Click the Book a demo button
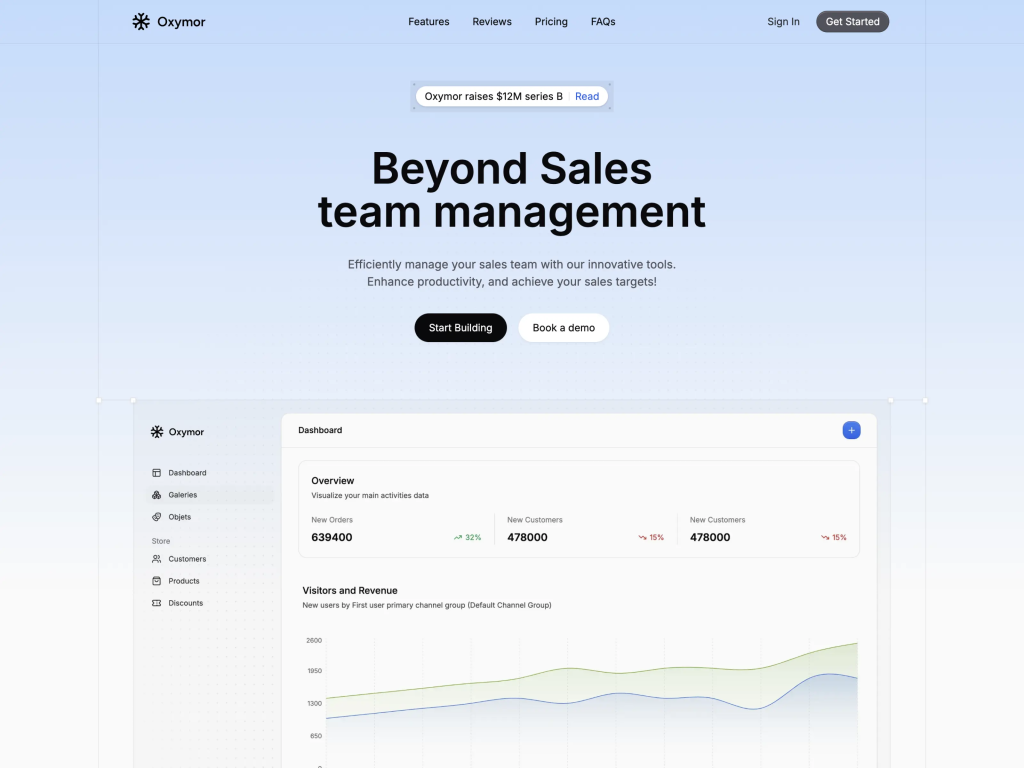The image size is (1024, 768). 563,327
